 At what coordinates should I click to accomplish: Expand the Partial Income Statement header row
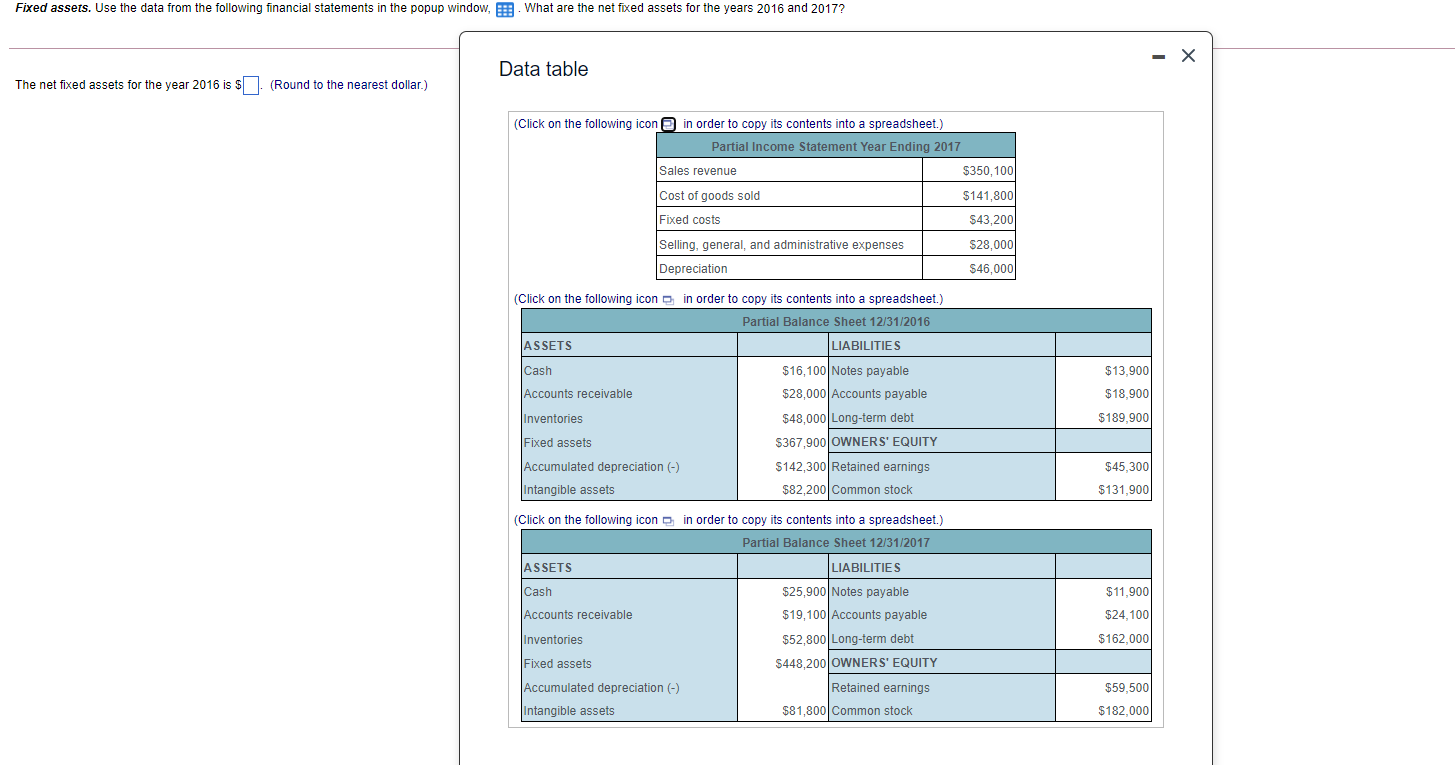tap(835, 145)
